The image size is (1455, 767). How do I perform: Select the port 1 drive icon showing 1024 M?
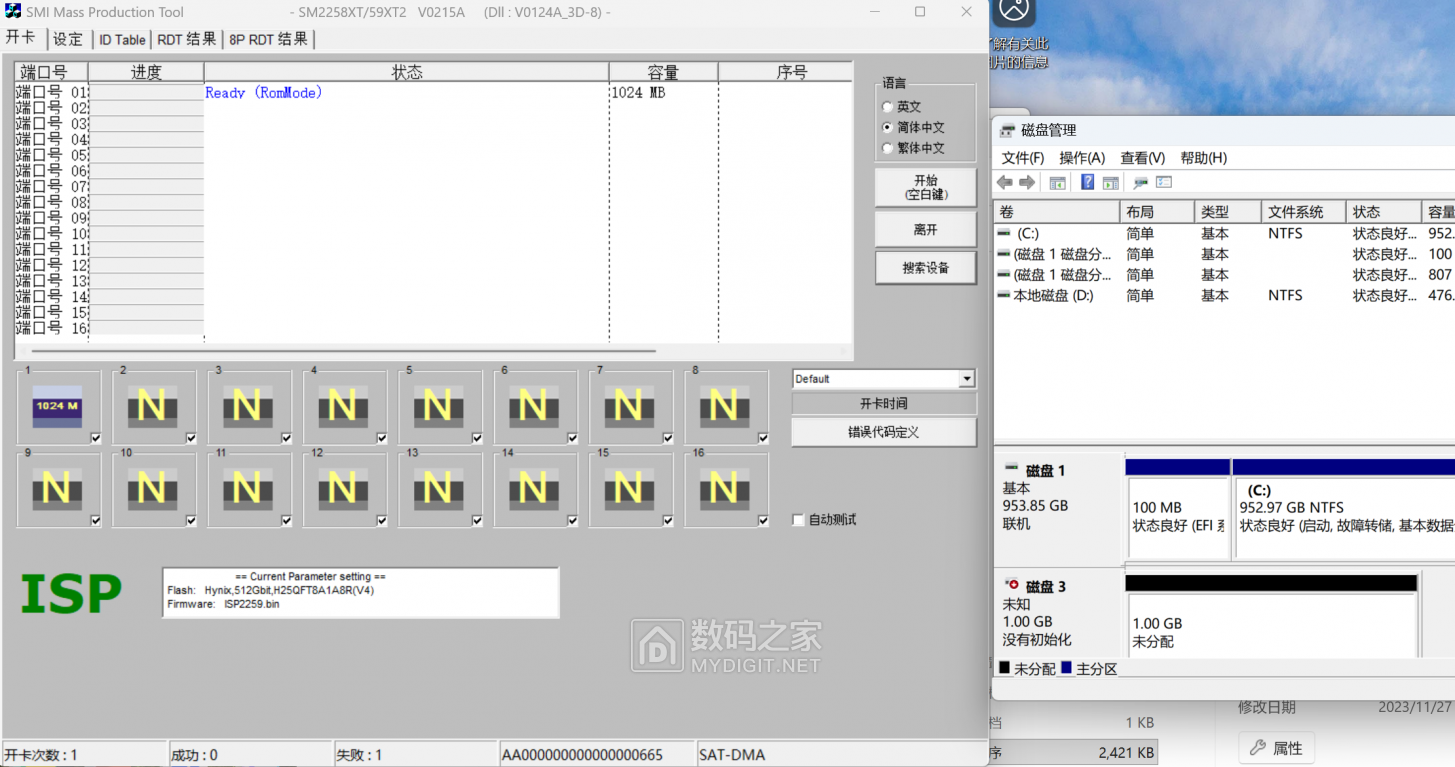coord(57,407)
